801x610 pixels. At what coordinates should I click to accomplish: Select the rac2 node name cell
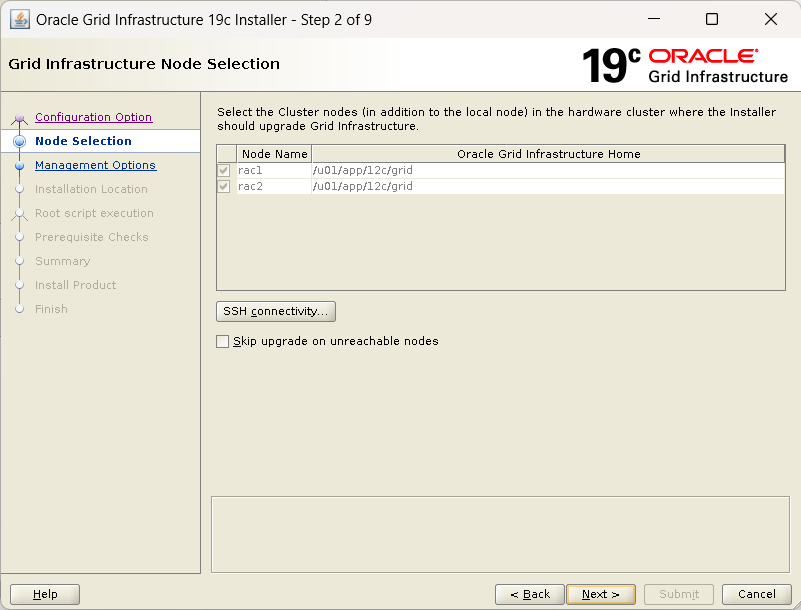coord(274,186)
